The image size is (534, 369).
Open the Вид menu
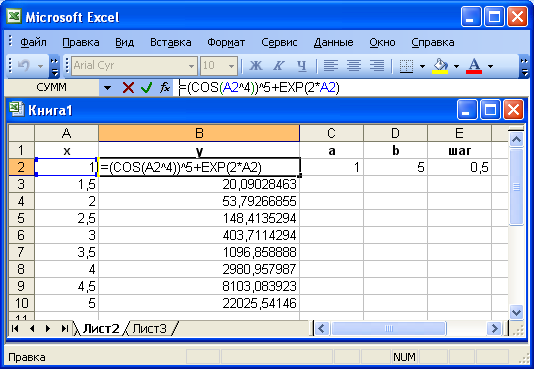(124, 43)
